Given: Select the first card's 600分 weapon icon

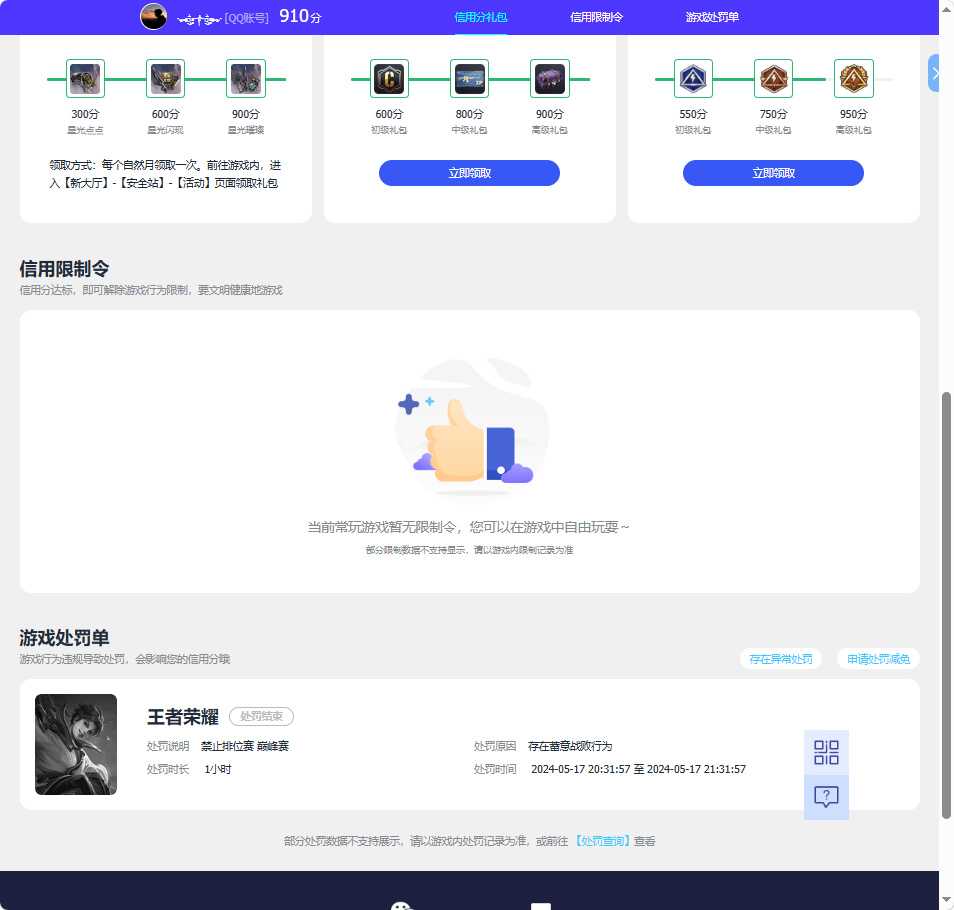Looking at the screenshot, I should click(x=165, y=78).
